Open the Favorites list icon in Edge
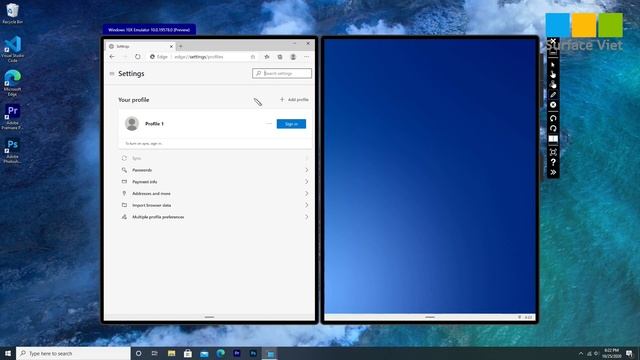This screenshot has height=360, width=640. (x=267, y=57)
